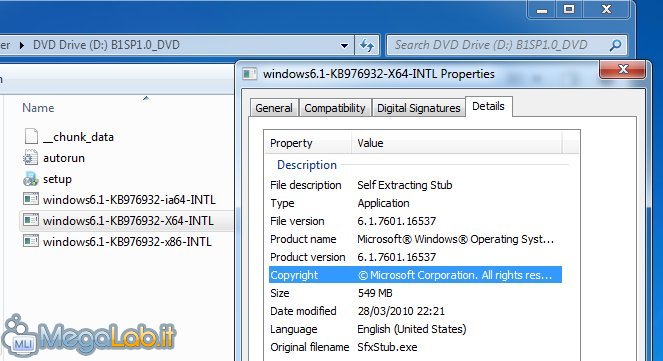The image size is (663, 361).
Task: Select the File version property row
Action: click(x=416, y=221)
